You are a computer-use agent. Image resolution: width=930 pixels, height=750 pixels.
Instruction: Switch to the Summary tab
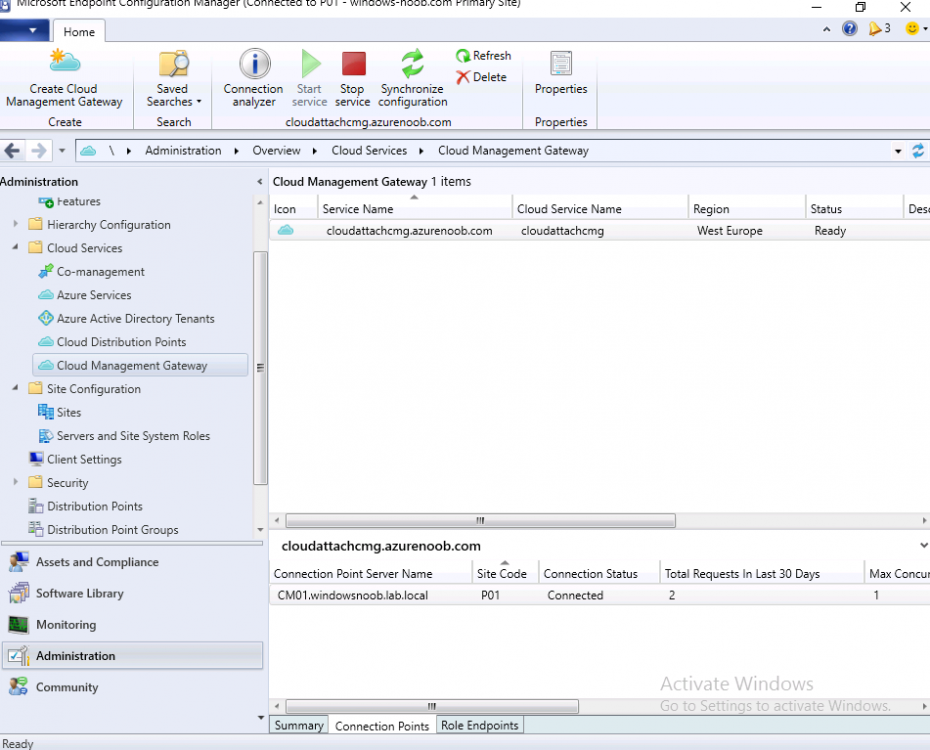299,725
